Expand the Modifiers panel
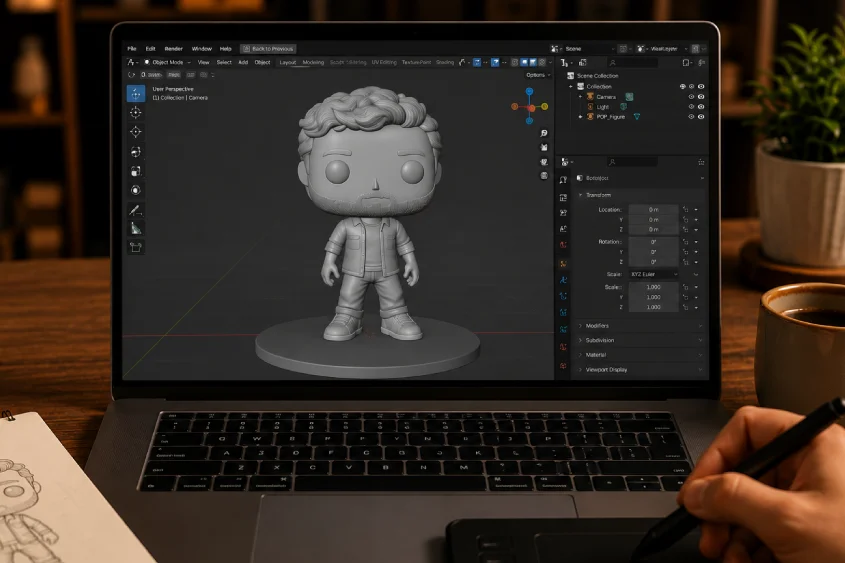The height and width of the screenshot is (563, 845). point(640,326)
